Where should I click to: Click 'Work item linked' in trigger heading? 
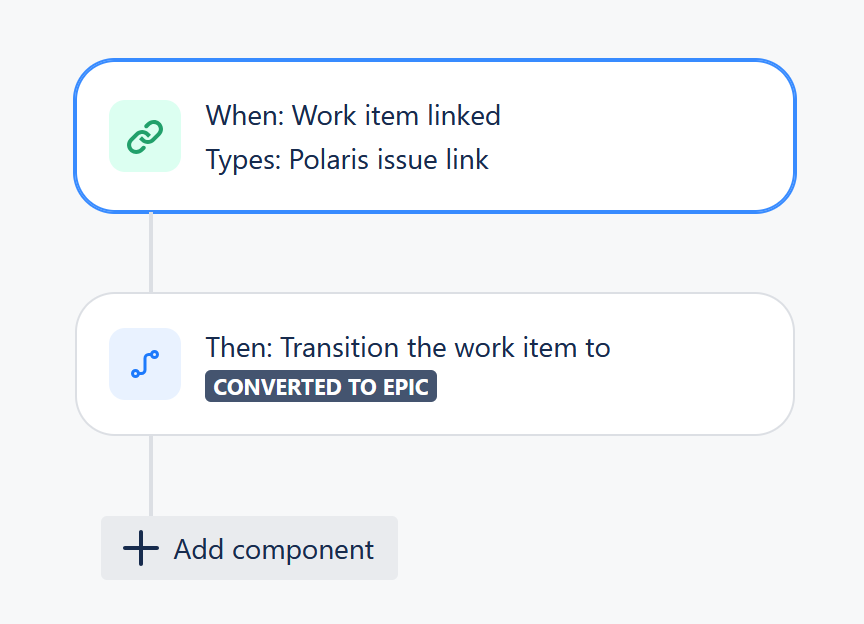(x=396, y=116)
